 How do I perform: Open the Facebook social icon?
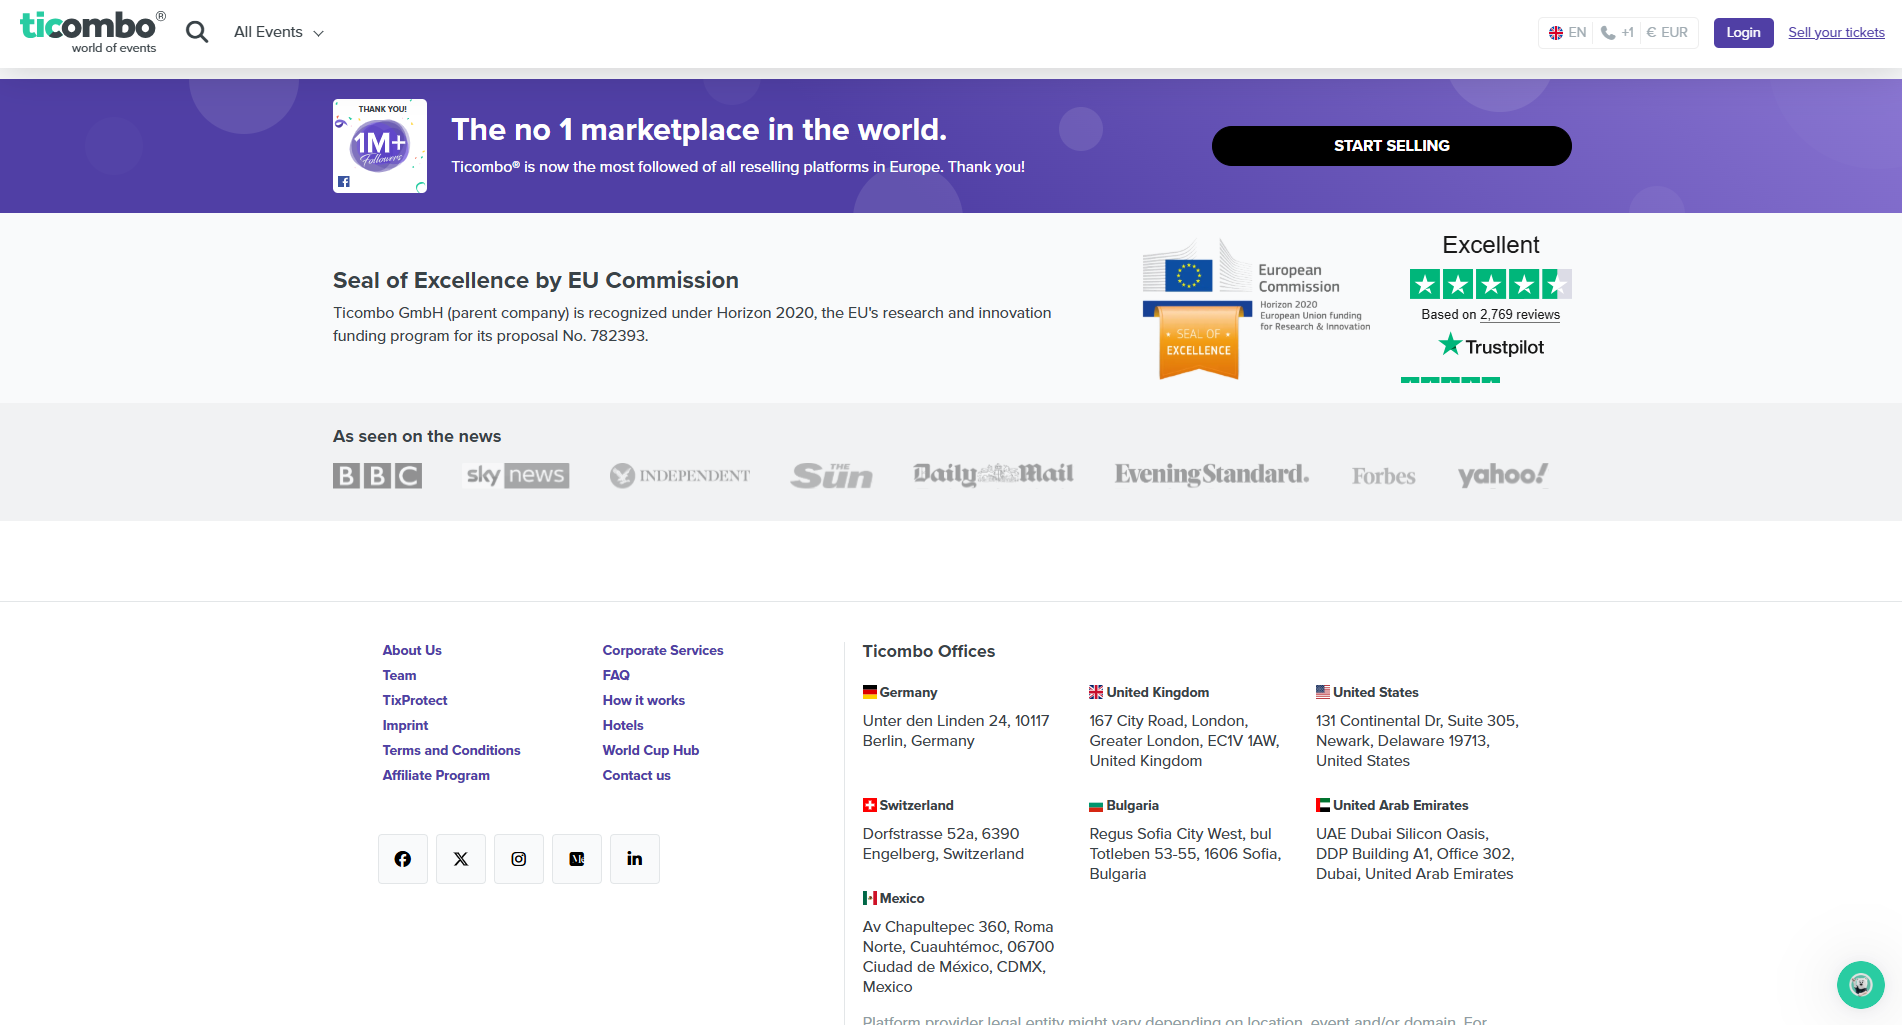coord(403,859)
